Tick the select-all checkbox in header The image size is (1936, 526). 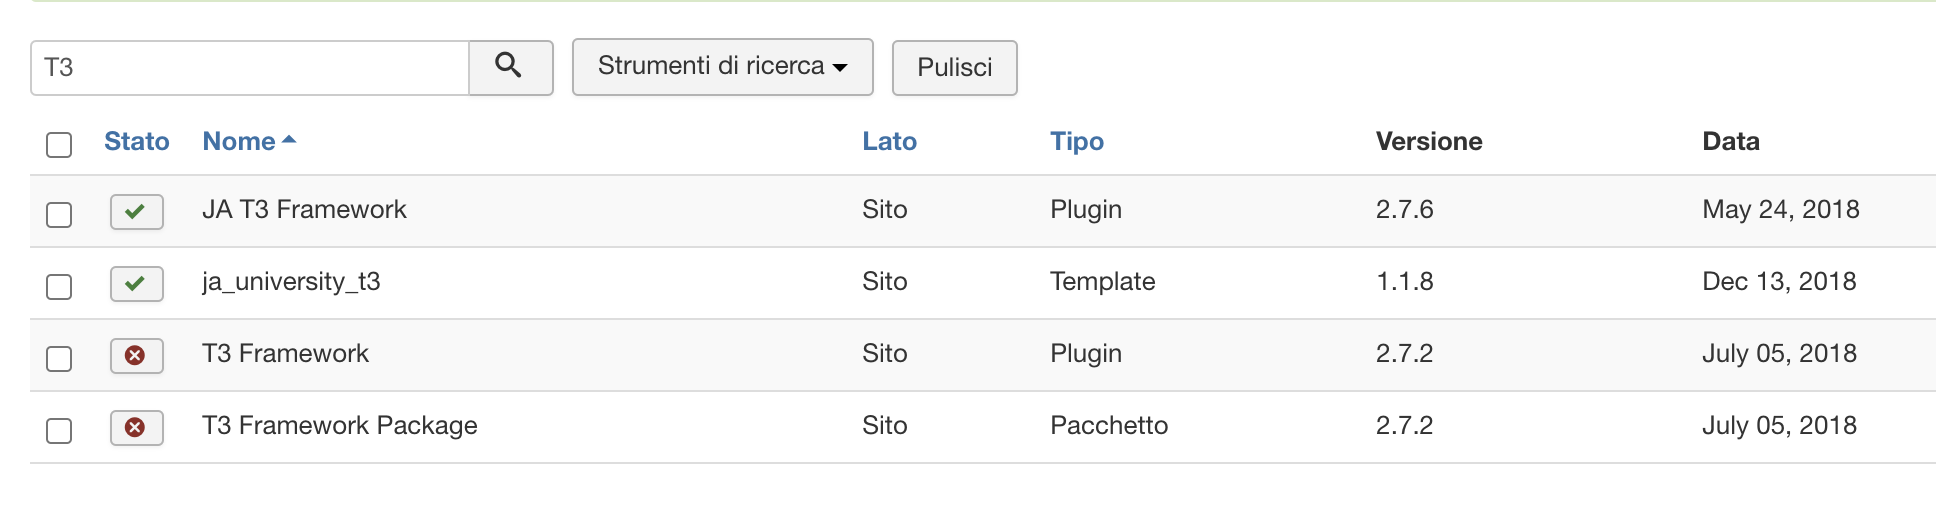click(x=59, y=145)
